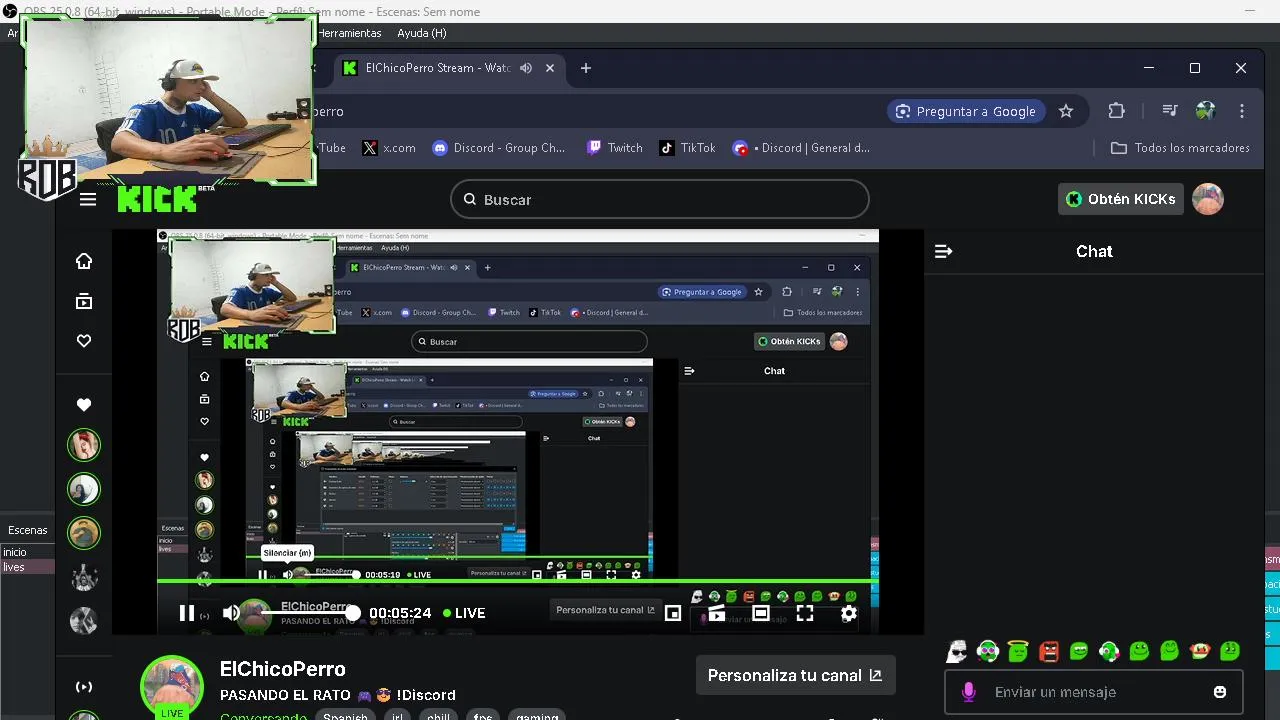Click the purple microphone chat icon

click(x=968, y=692)
